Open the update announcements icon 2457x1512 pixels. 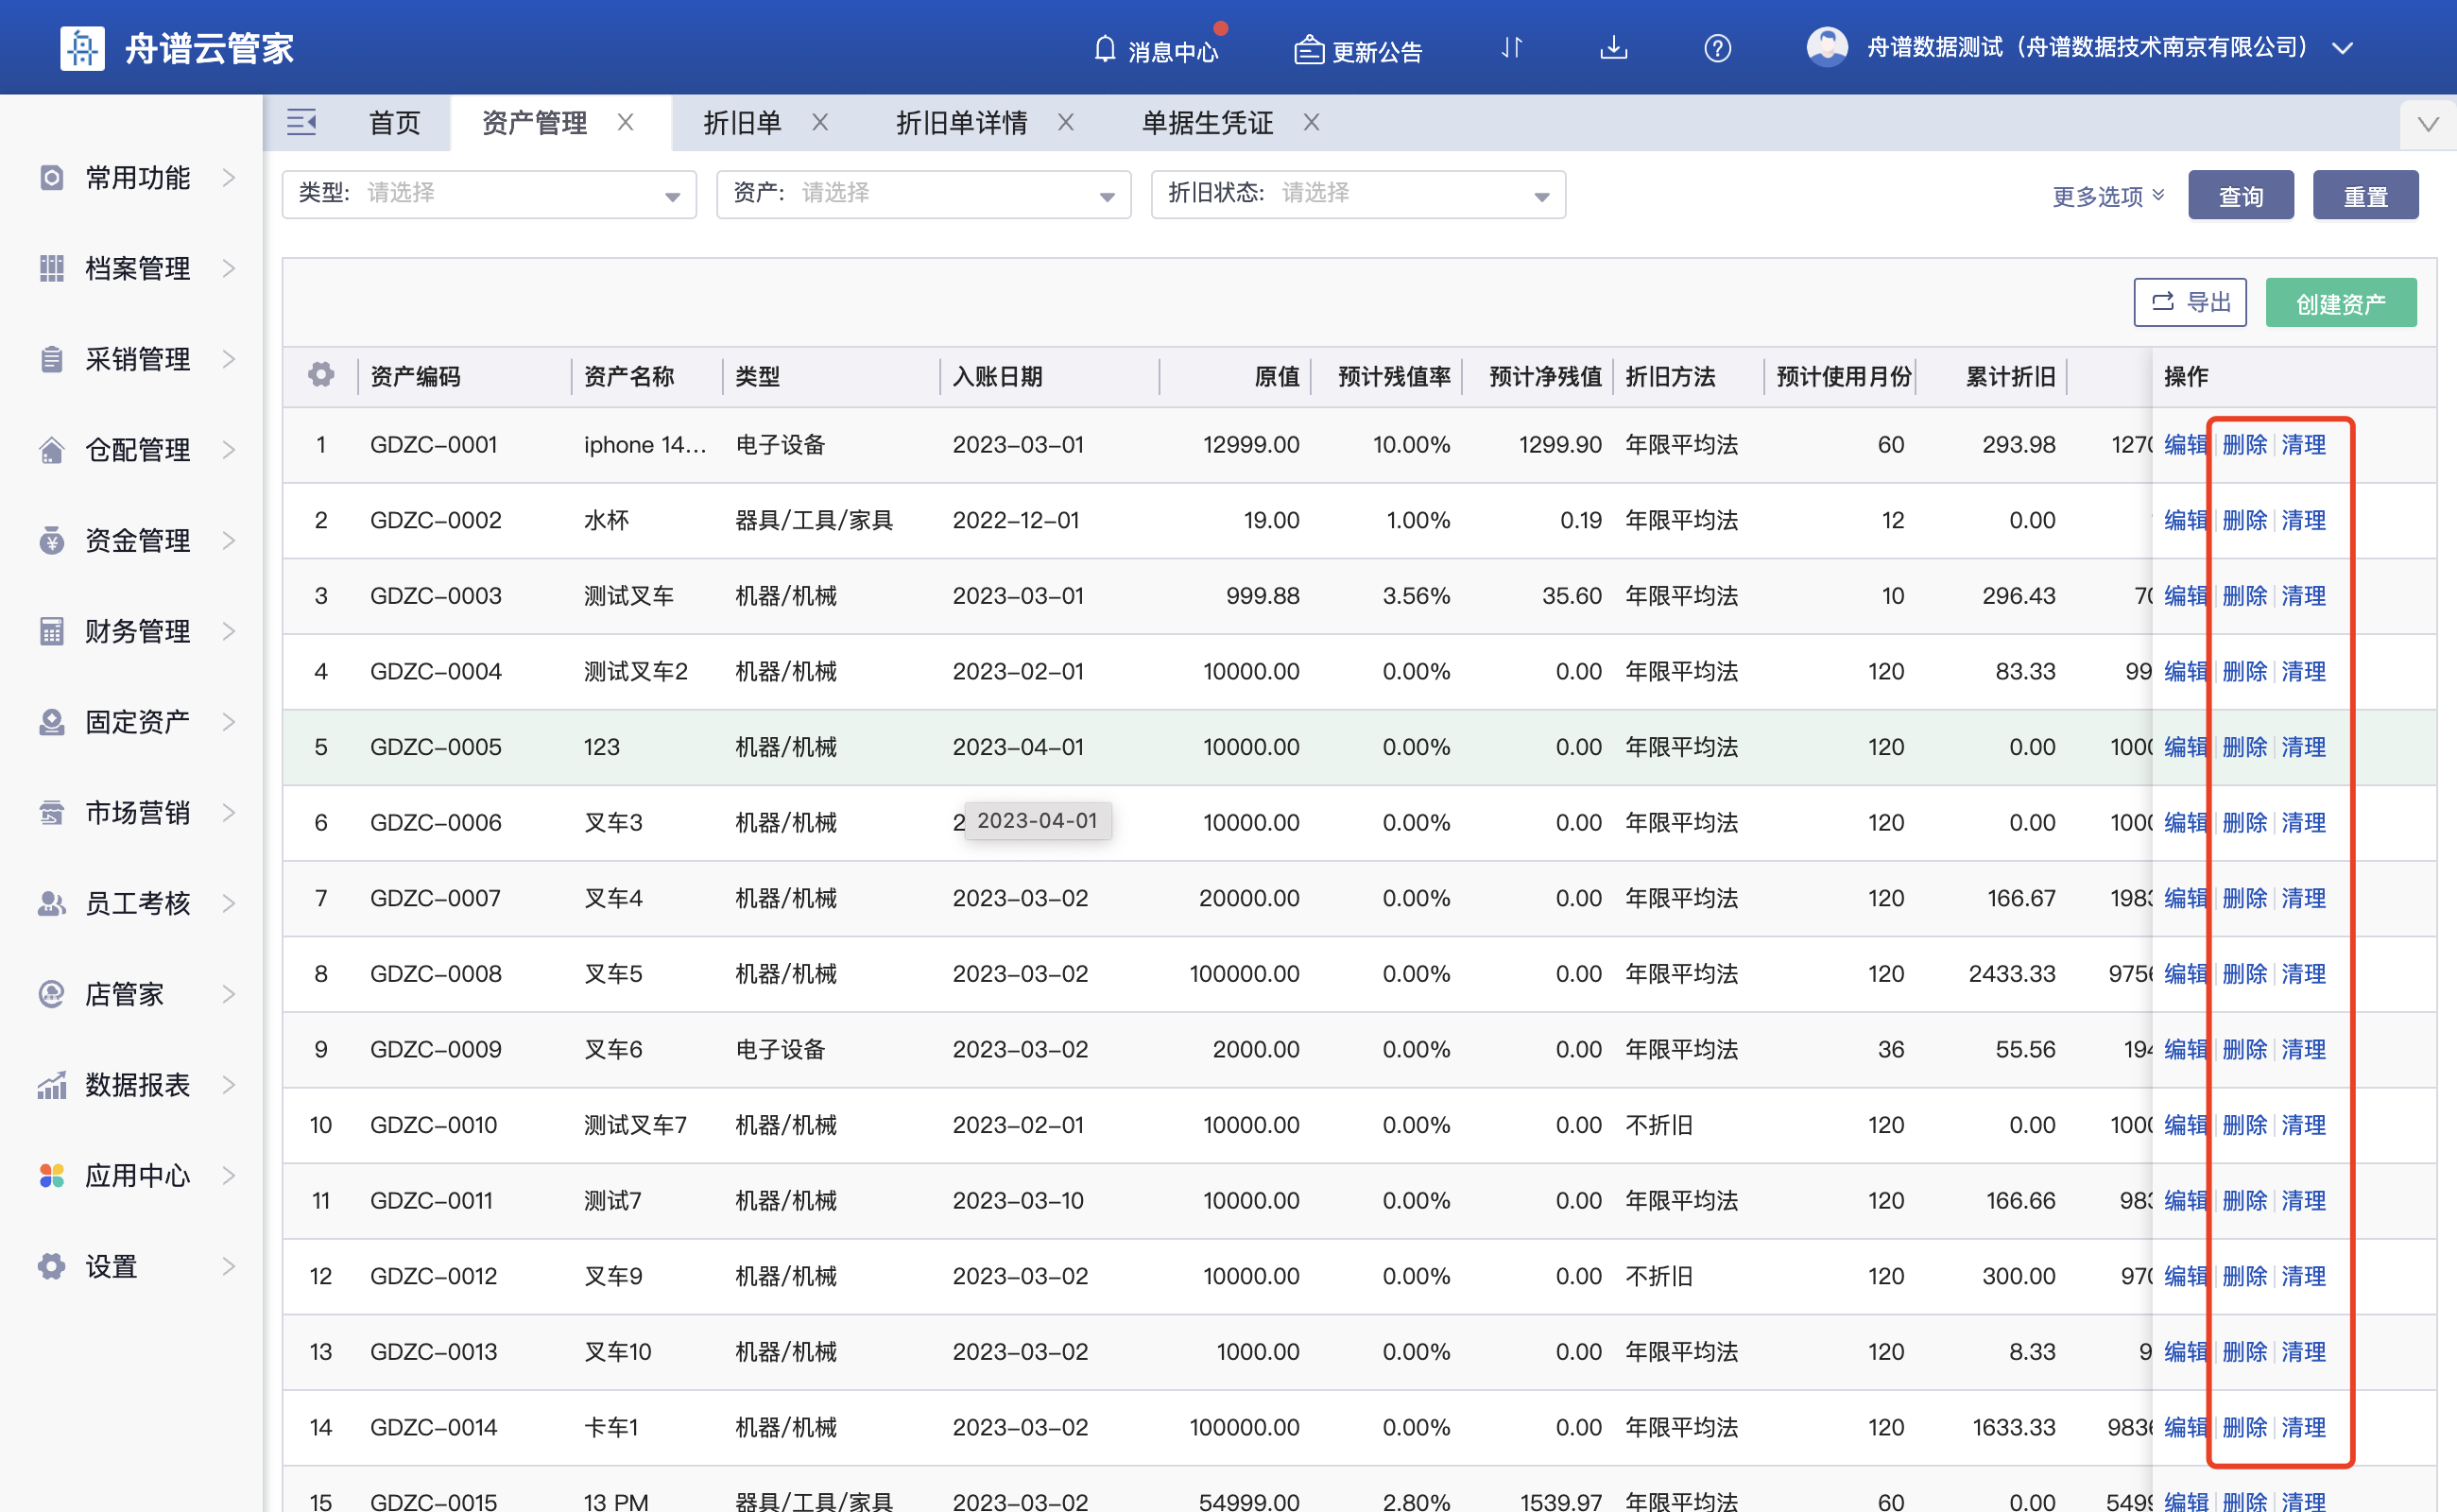[x=1308, y=49]
